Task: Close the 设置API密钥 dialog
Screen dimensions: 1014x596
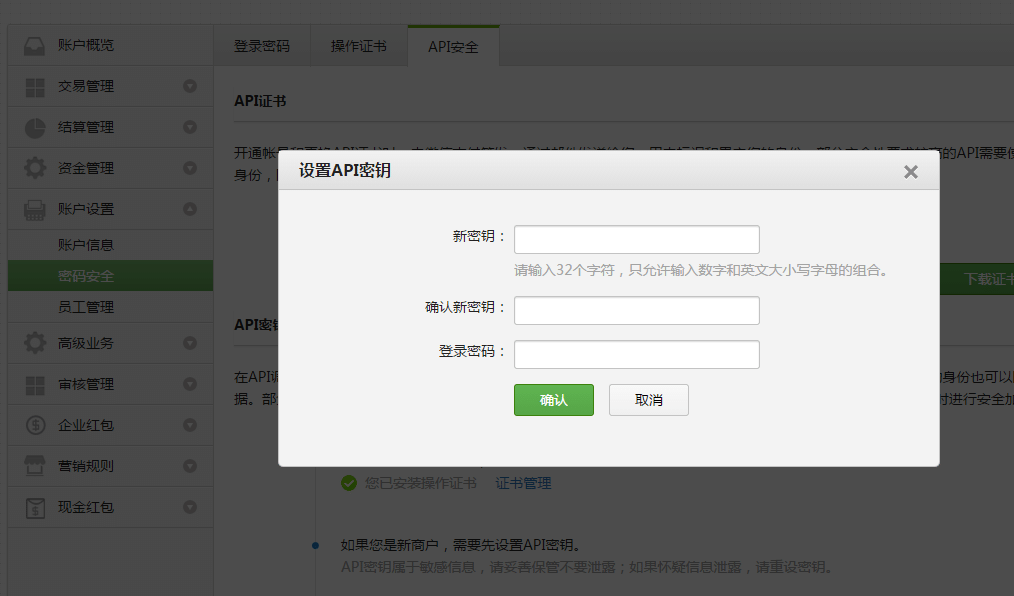Action: (910, 172)
